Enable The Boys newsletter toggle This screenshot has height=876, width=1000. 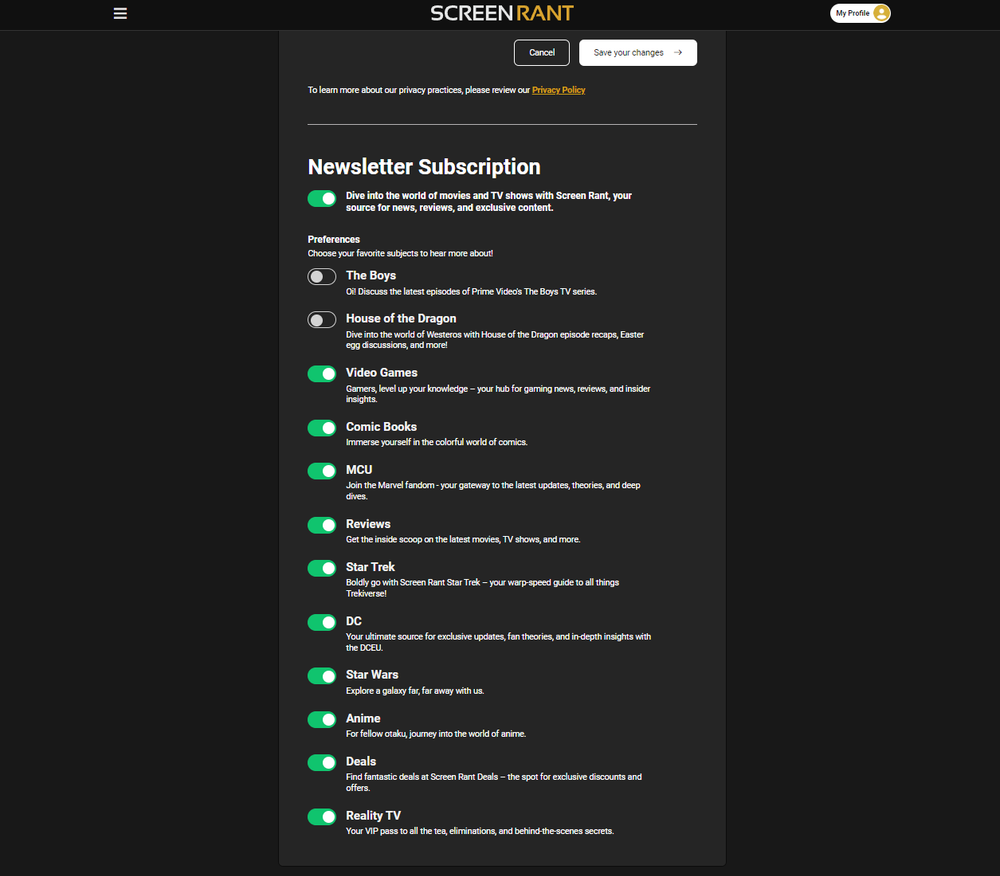pyautogui.click(x=321, y=277)
